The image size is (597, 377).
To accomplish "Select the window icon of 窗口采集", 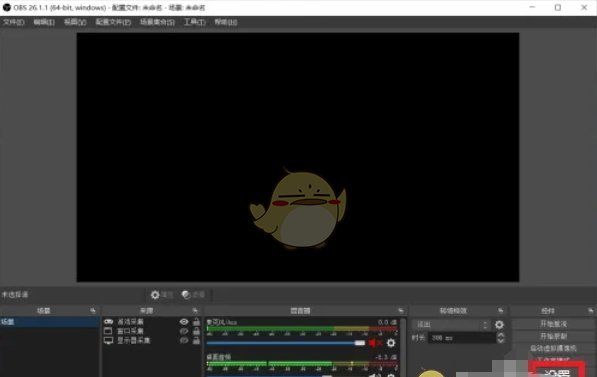I will 109,331.
